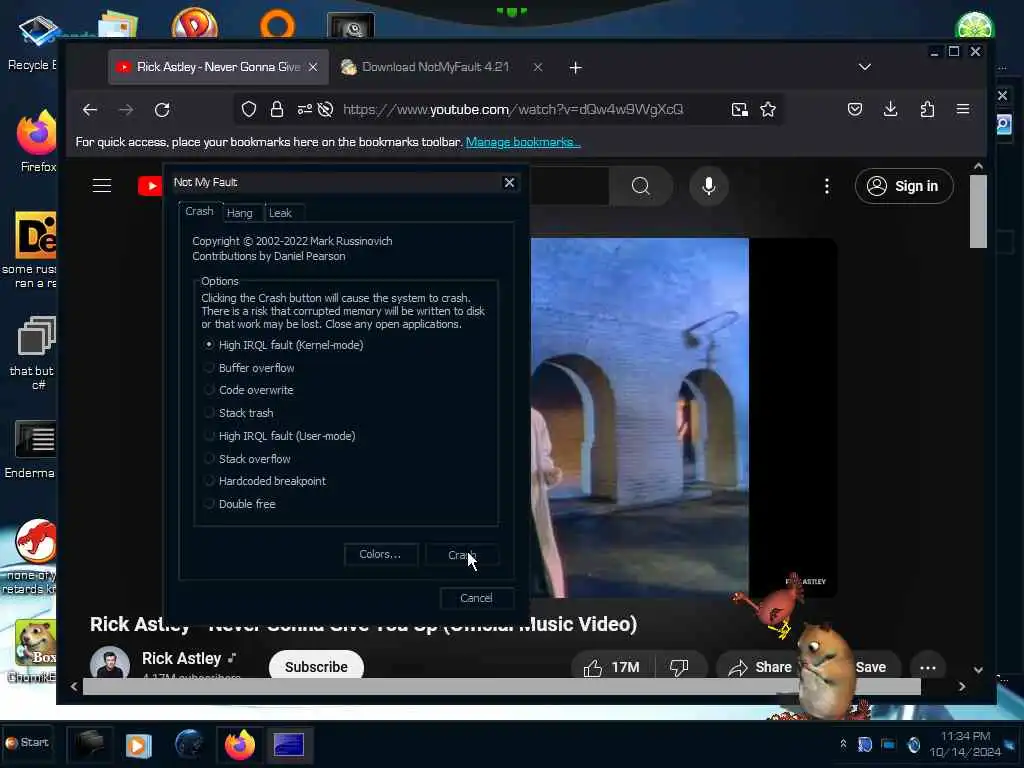
Task: Show hidden system tray icons chevron
Action: coord(843,744)
